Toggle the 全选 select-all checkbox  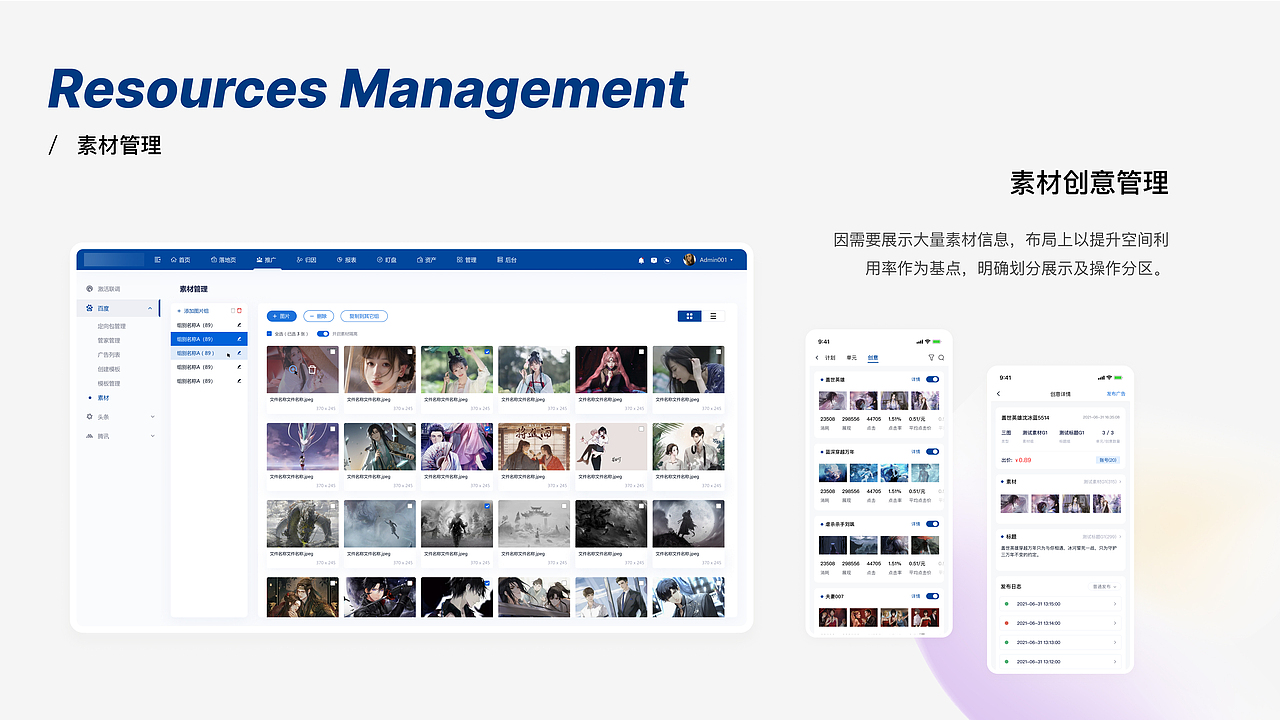(269, 334)
